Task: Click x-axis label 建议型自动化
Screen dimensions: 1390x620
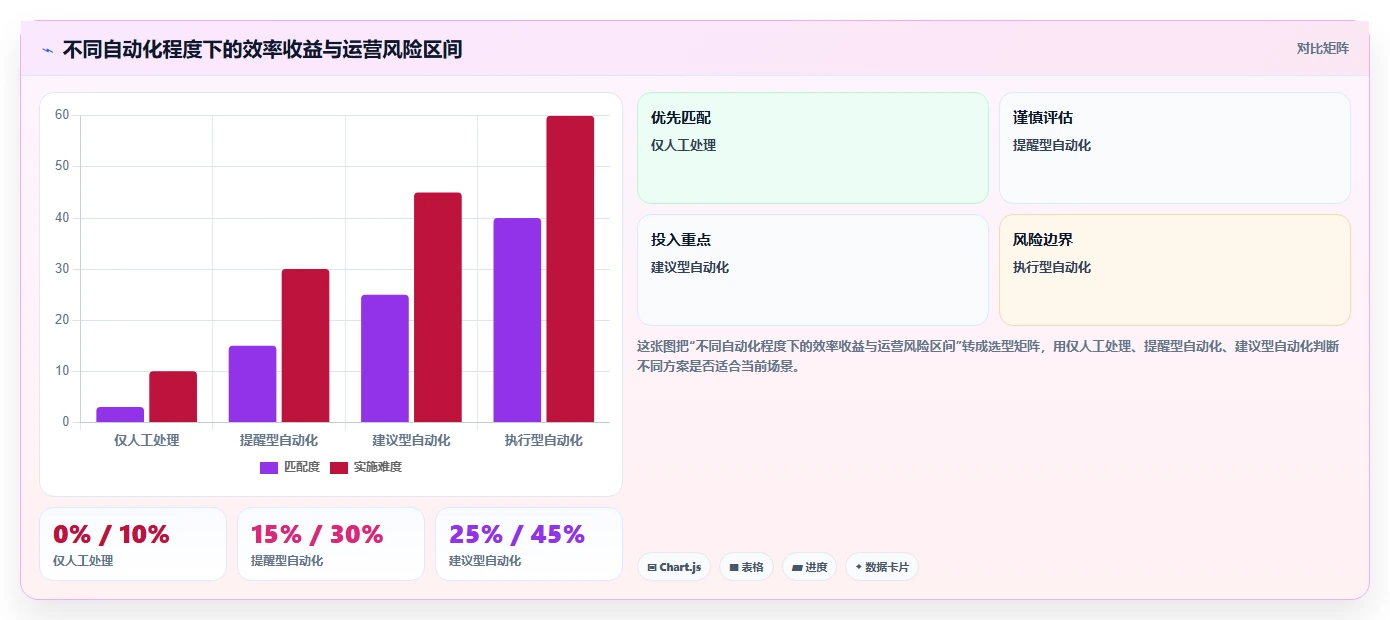Action: (411, 440)
